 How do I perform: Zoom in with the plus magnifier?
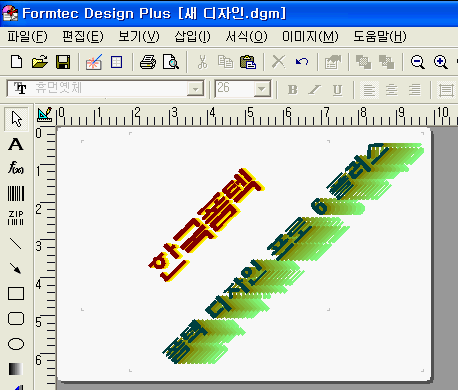coord(441,62)
